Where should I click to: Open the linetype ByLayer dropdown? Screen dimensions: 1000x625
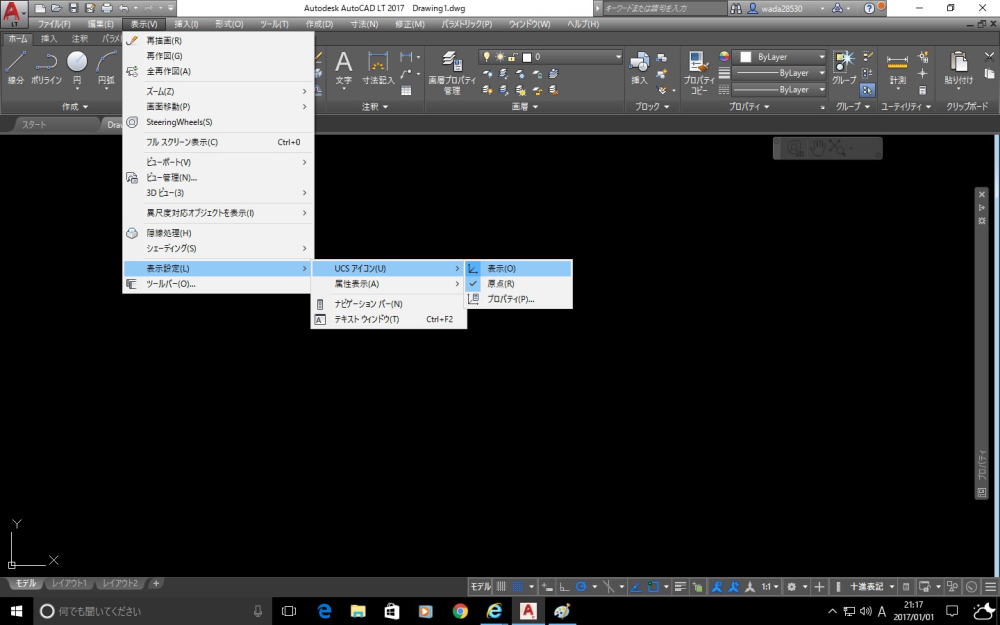click(779, 90)
